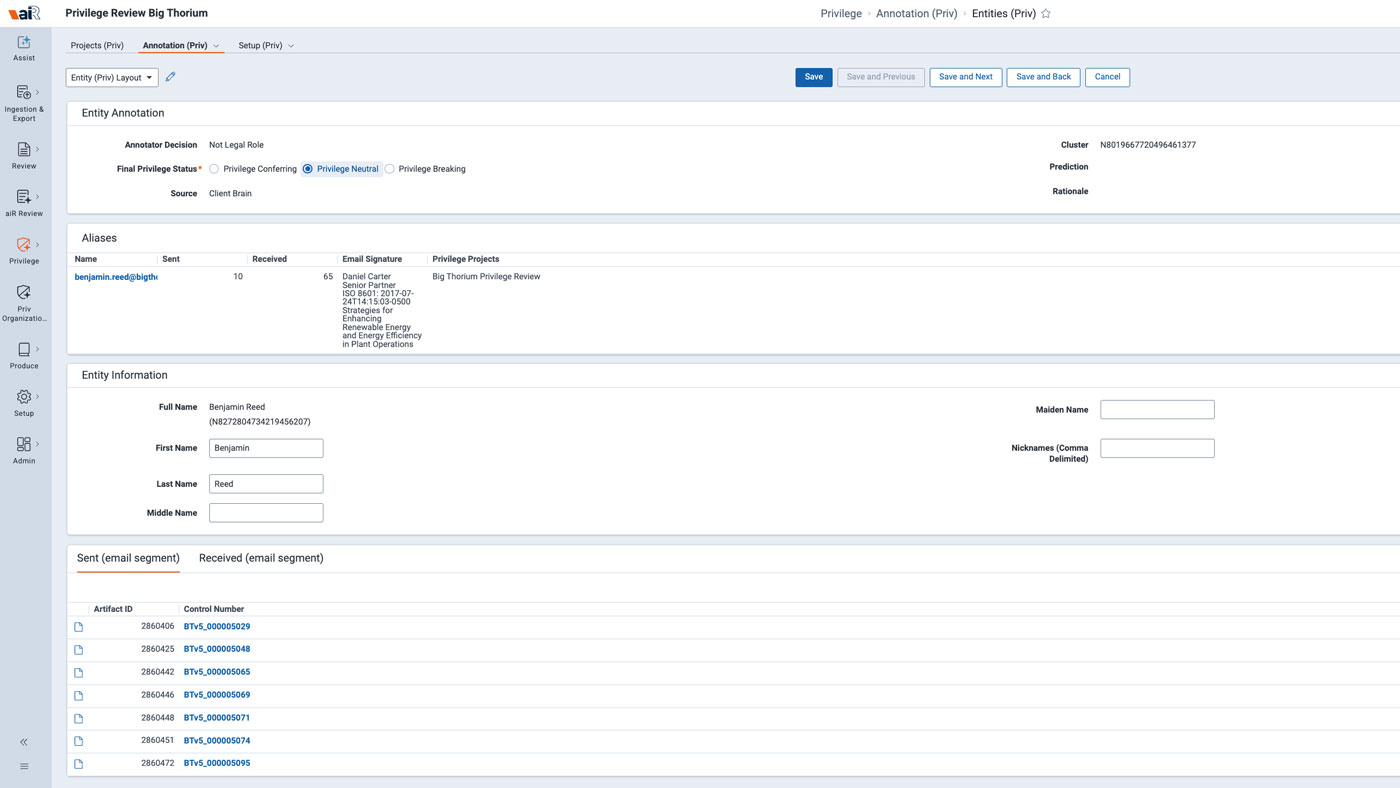Switch to Received (email segment) tab

click(261, 558)
